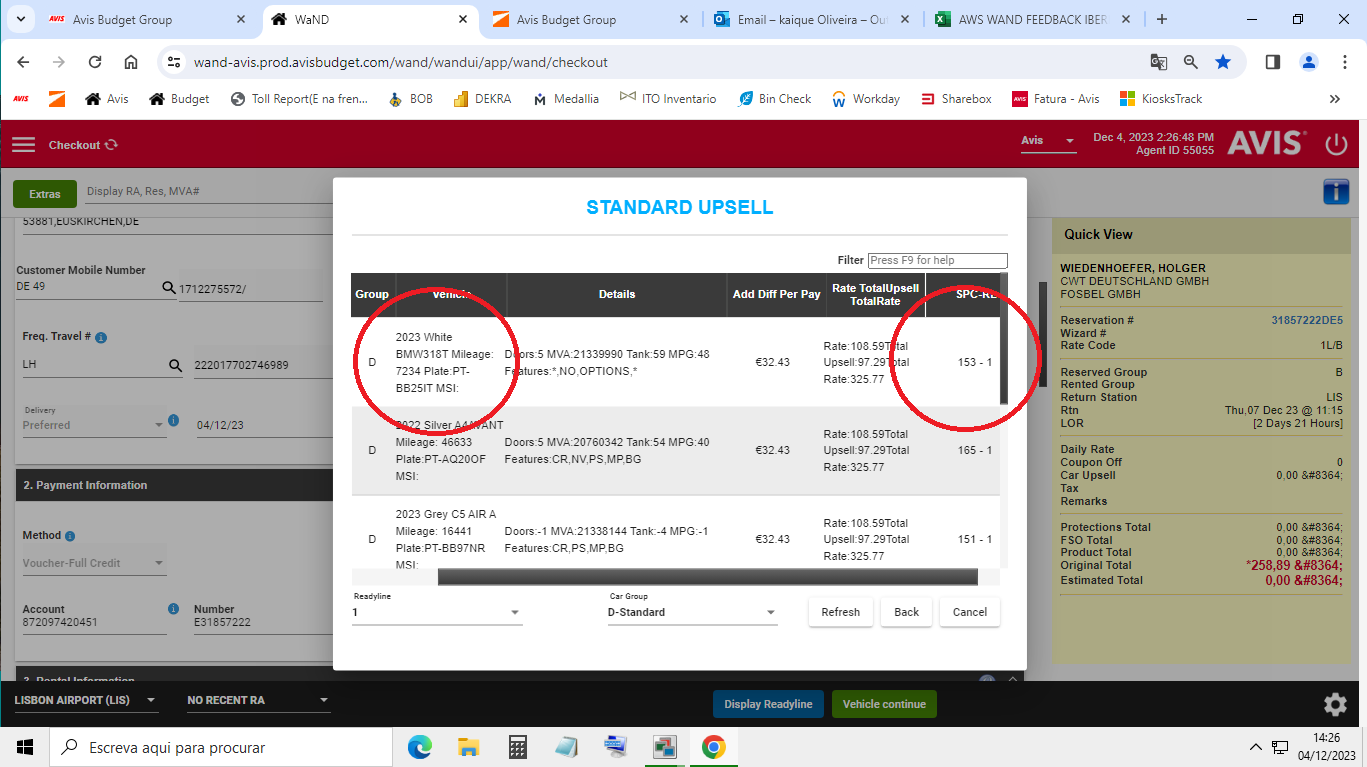The height and width of the screenshot is (767, 1367).
Task: Expand the Readyline dropdown
Action: 437,612
